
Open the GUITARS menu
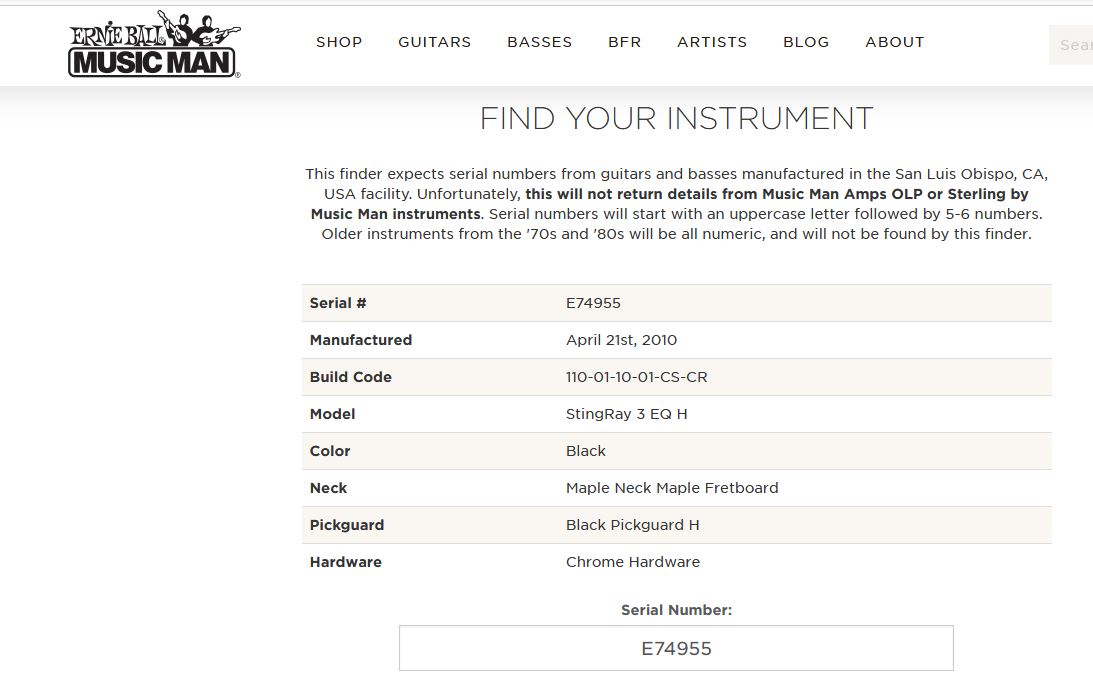point(434,42)
